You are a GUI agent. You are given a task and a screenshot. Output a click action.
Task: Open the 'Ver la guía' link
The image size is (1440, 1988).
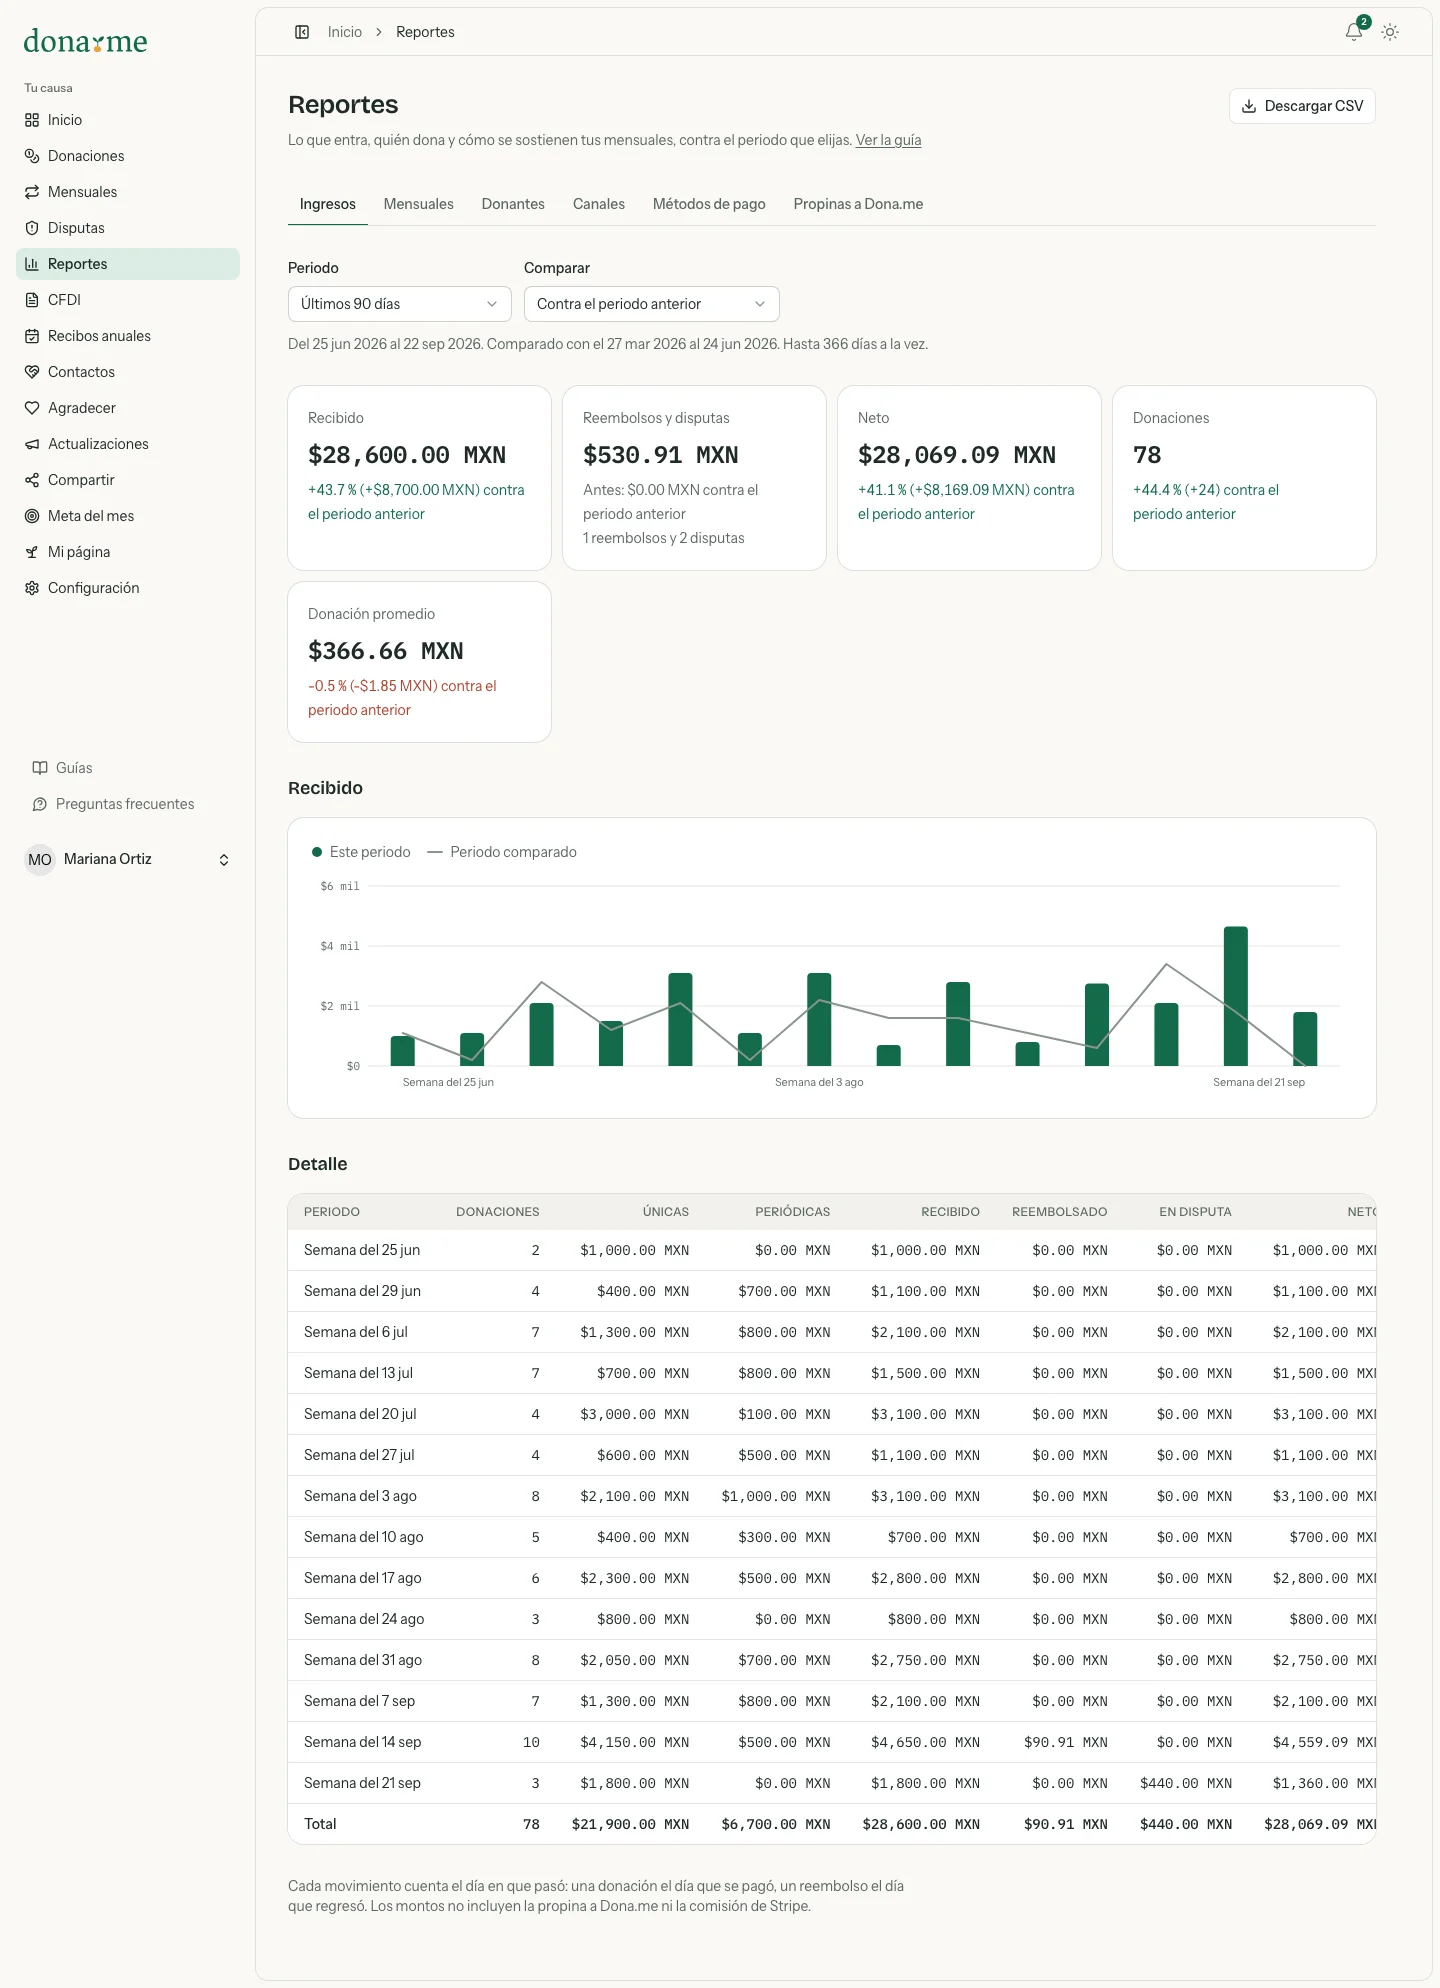coord(888,140)
